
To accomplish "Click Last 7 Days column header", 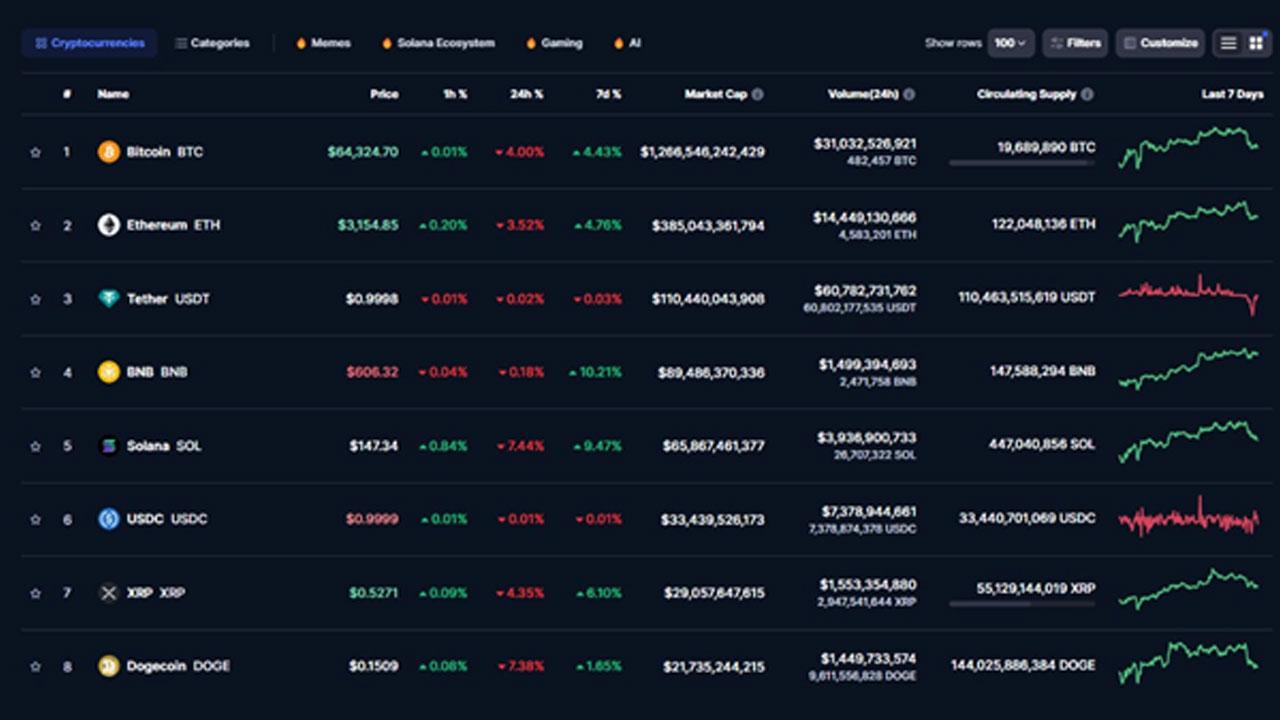I will [x=1232, y=94].
